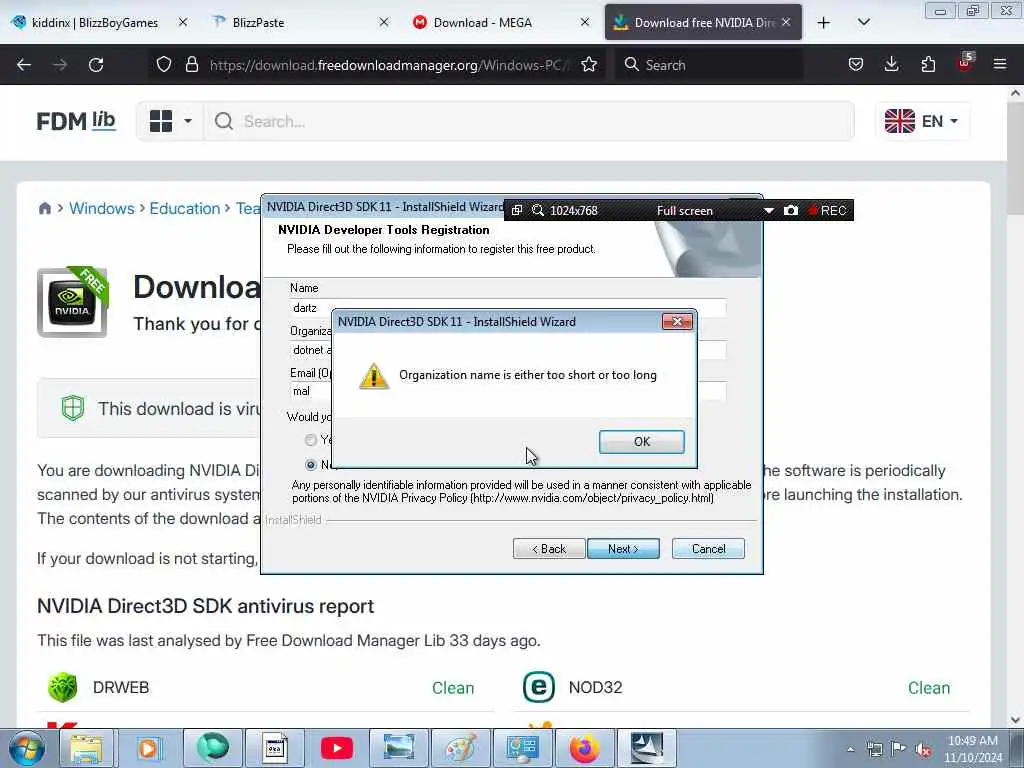Click the Organization field in the wizard
1024x768 pixels.
click(x=508, y=349)
